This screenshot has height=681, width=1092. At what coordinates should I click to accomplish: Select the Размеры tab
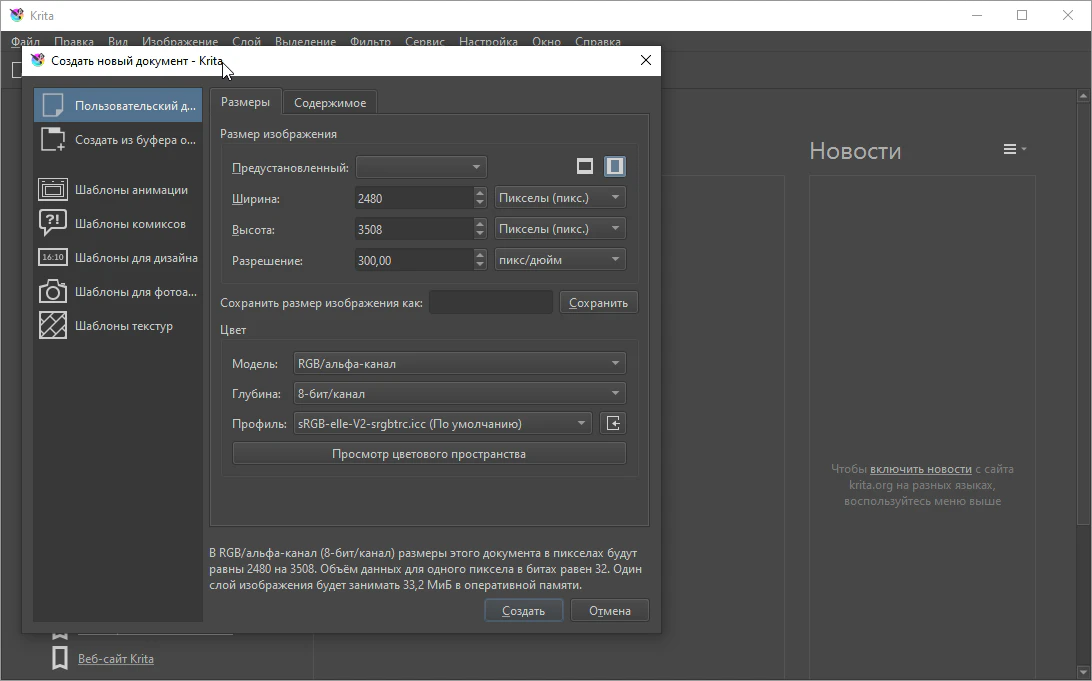pos(245,102)
